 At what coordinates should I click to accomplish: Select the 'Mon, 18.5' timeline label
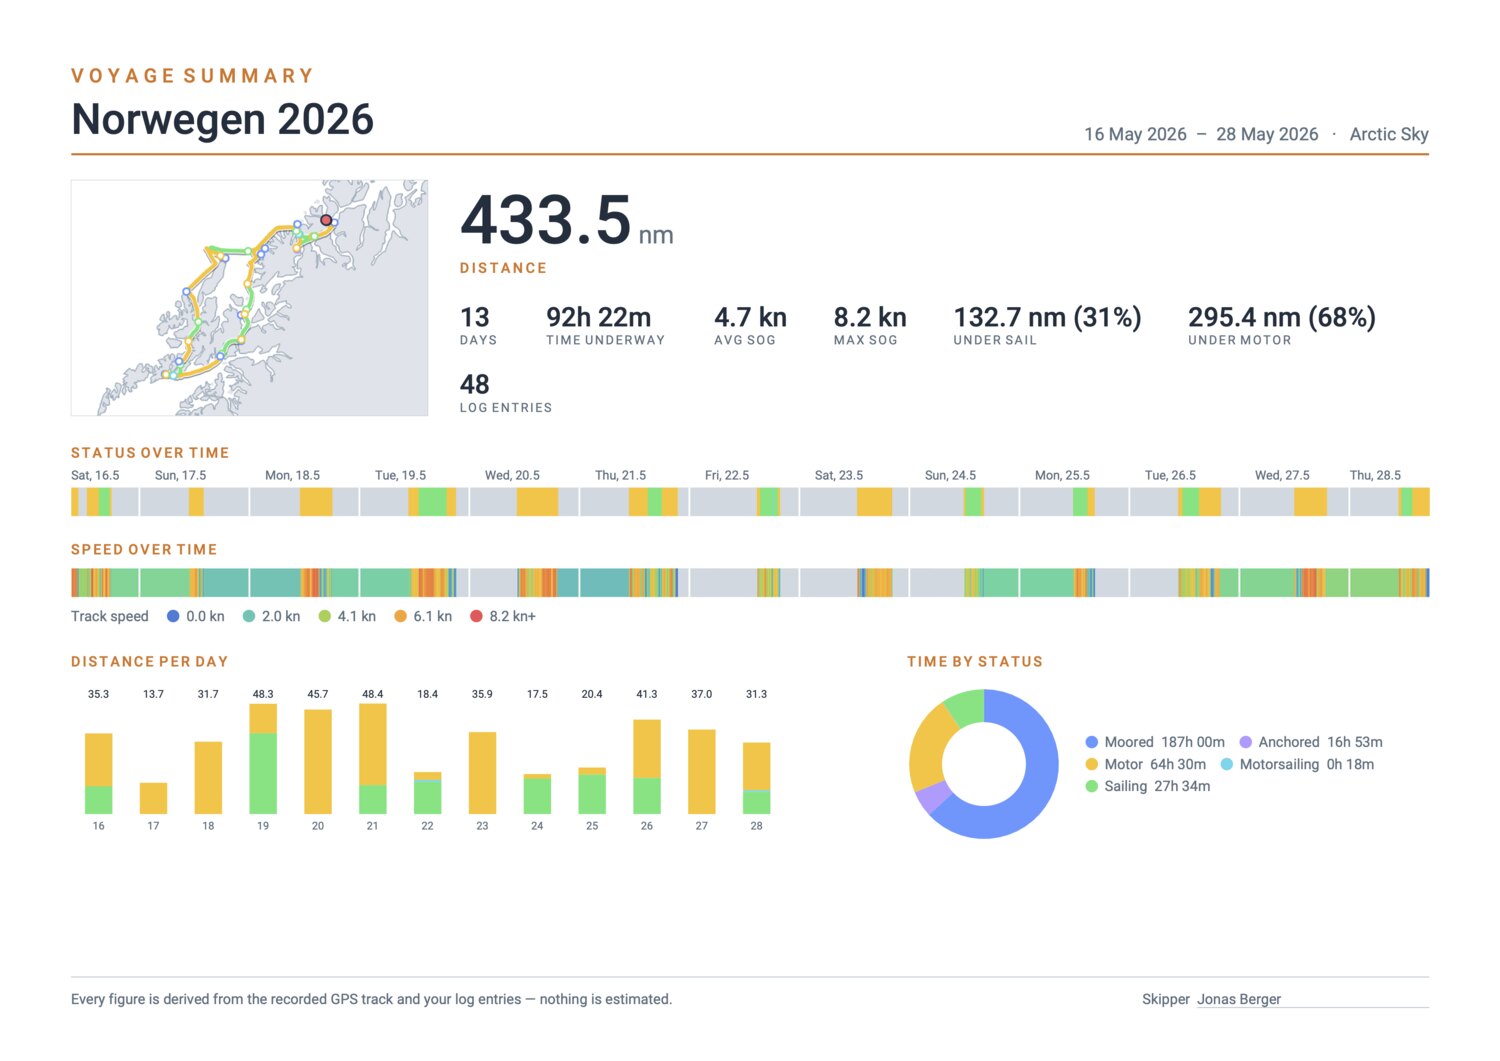(292, 475)
